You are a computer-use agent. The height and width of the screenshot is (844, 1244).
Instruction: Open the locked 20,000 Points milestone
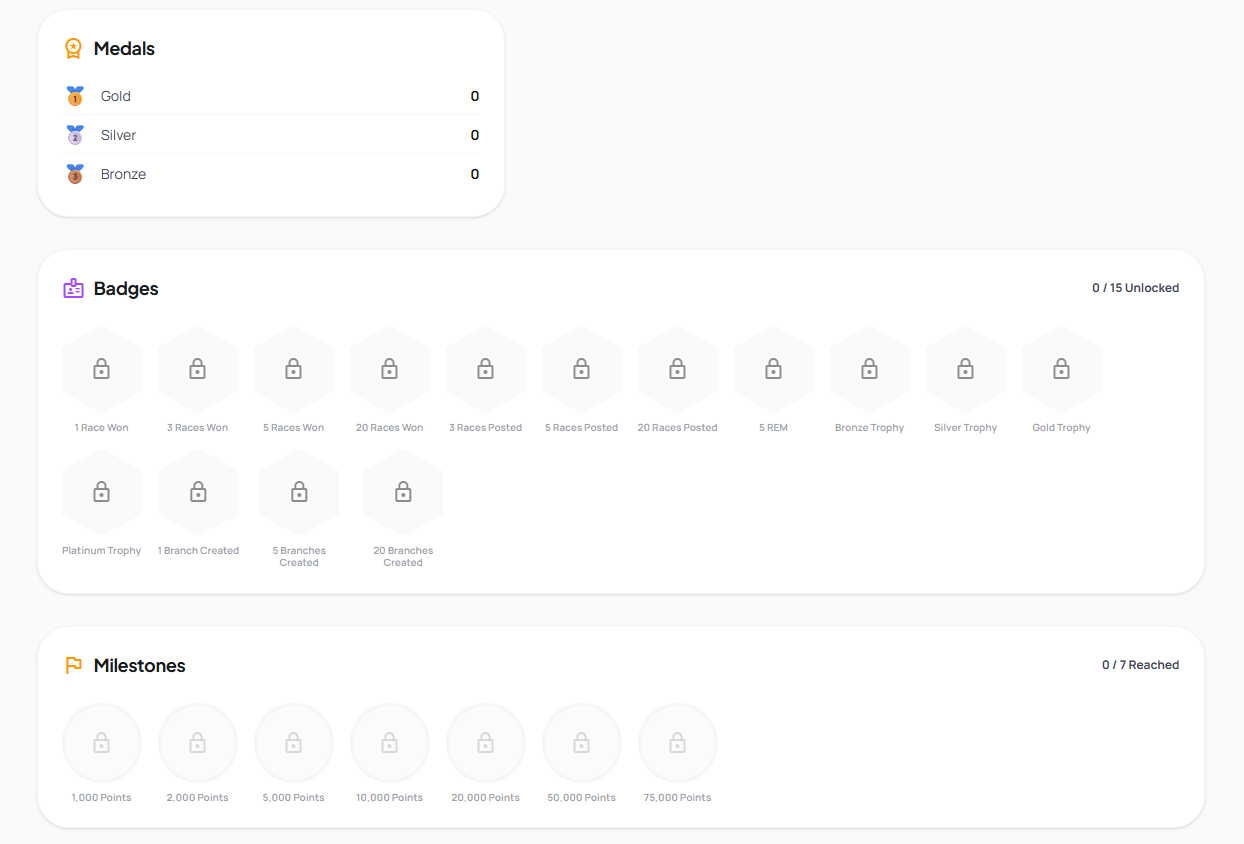tap(486, 743)
